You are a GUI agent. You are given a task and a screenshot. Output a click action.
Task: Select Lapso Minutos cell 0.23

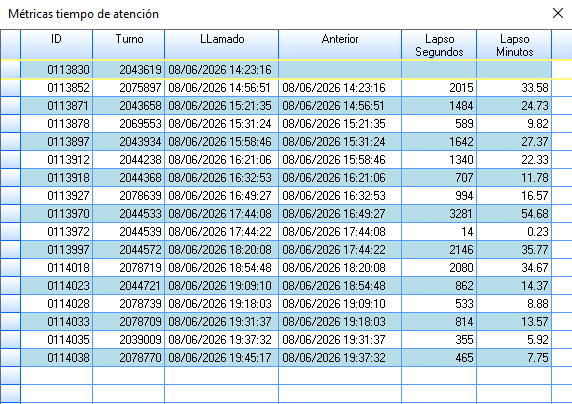[x=514, y=232]
